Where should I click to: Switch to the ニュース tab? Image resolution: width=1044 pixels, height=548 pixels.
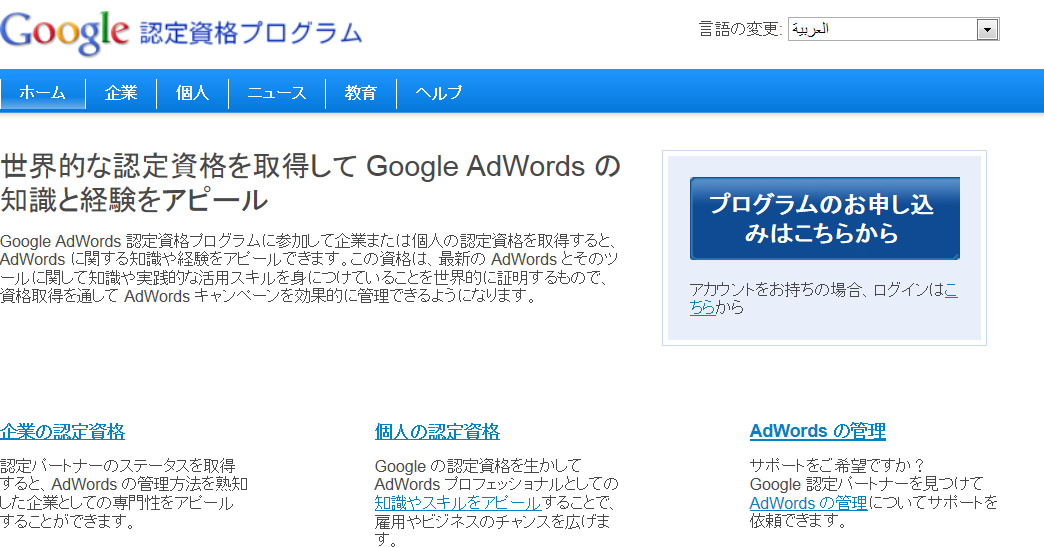[277, 93]
